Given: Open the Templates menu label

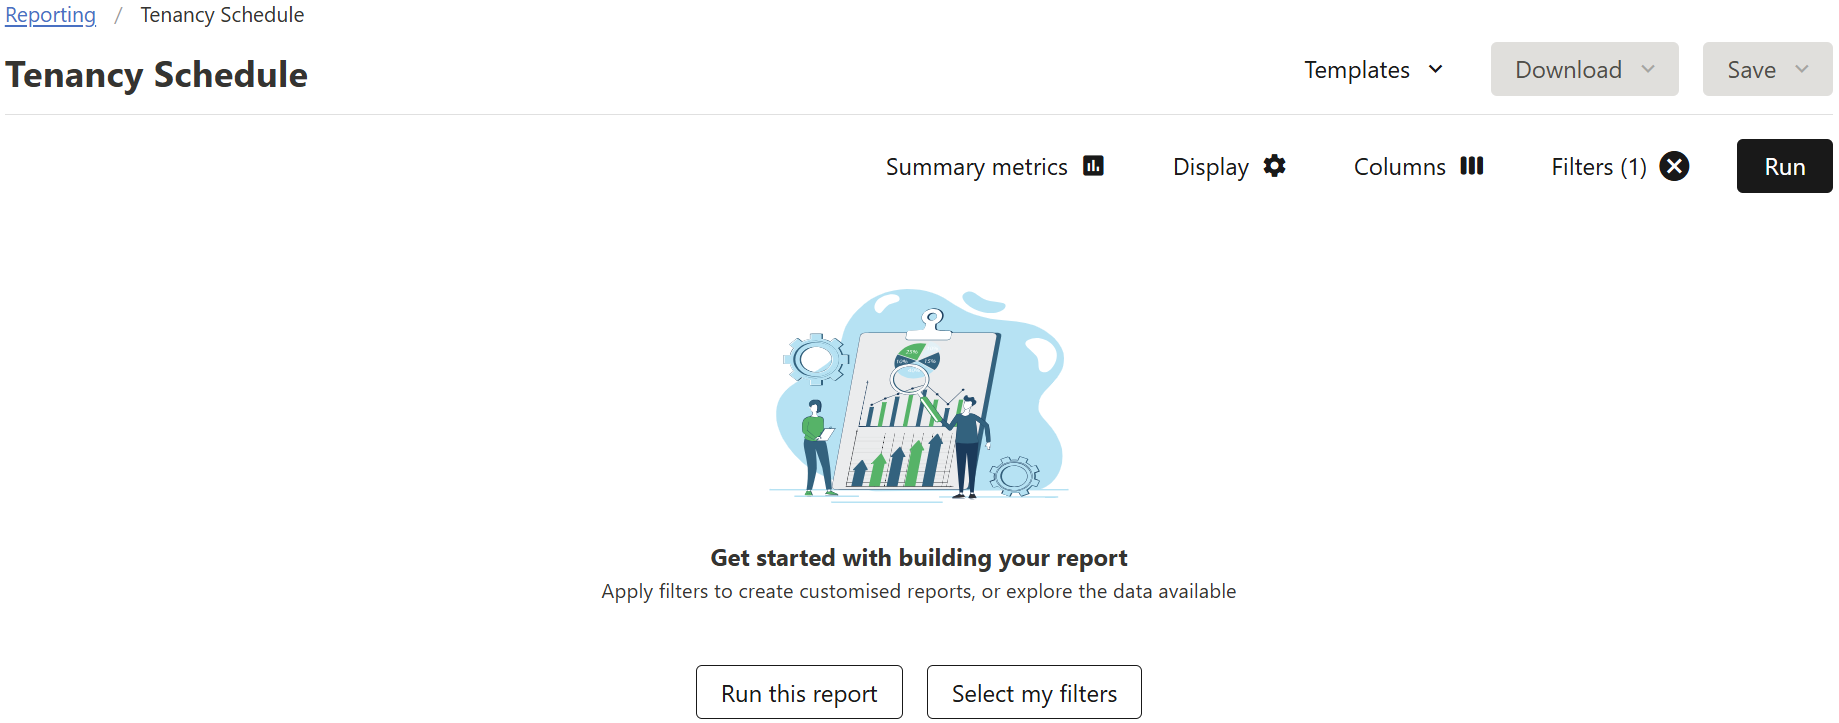Looking at the screenshot, I should (x=1356, y=70).
